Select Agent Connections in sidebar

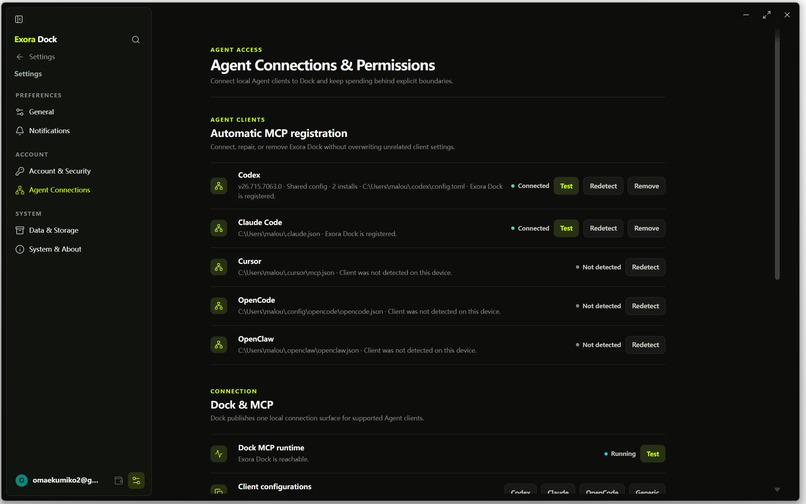(59, 190)
